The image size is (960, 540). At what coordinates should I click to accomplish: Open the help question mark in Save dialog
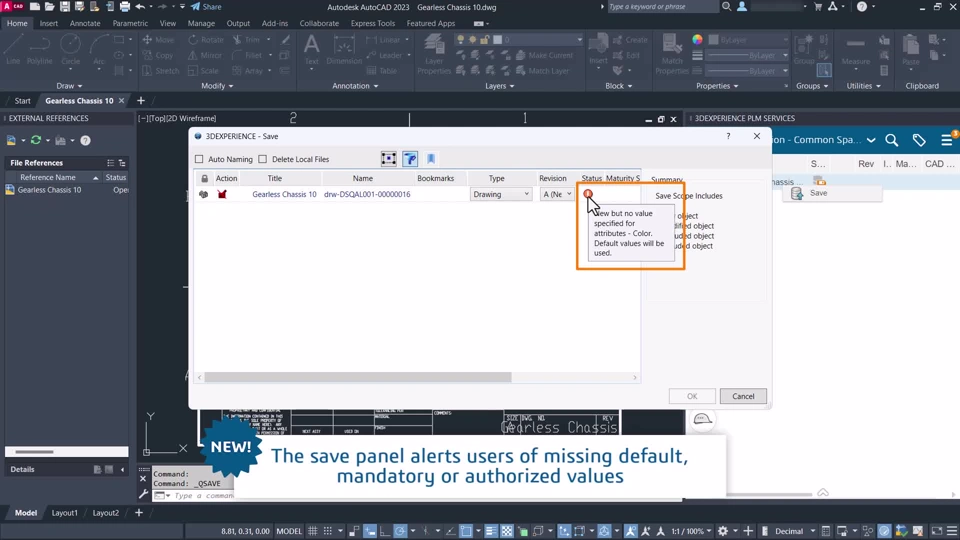pos(728,136)
